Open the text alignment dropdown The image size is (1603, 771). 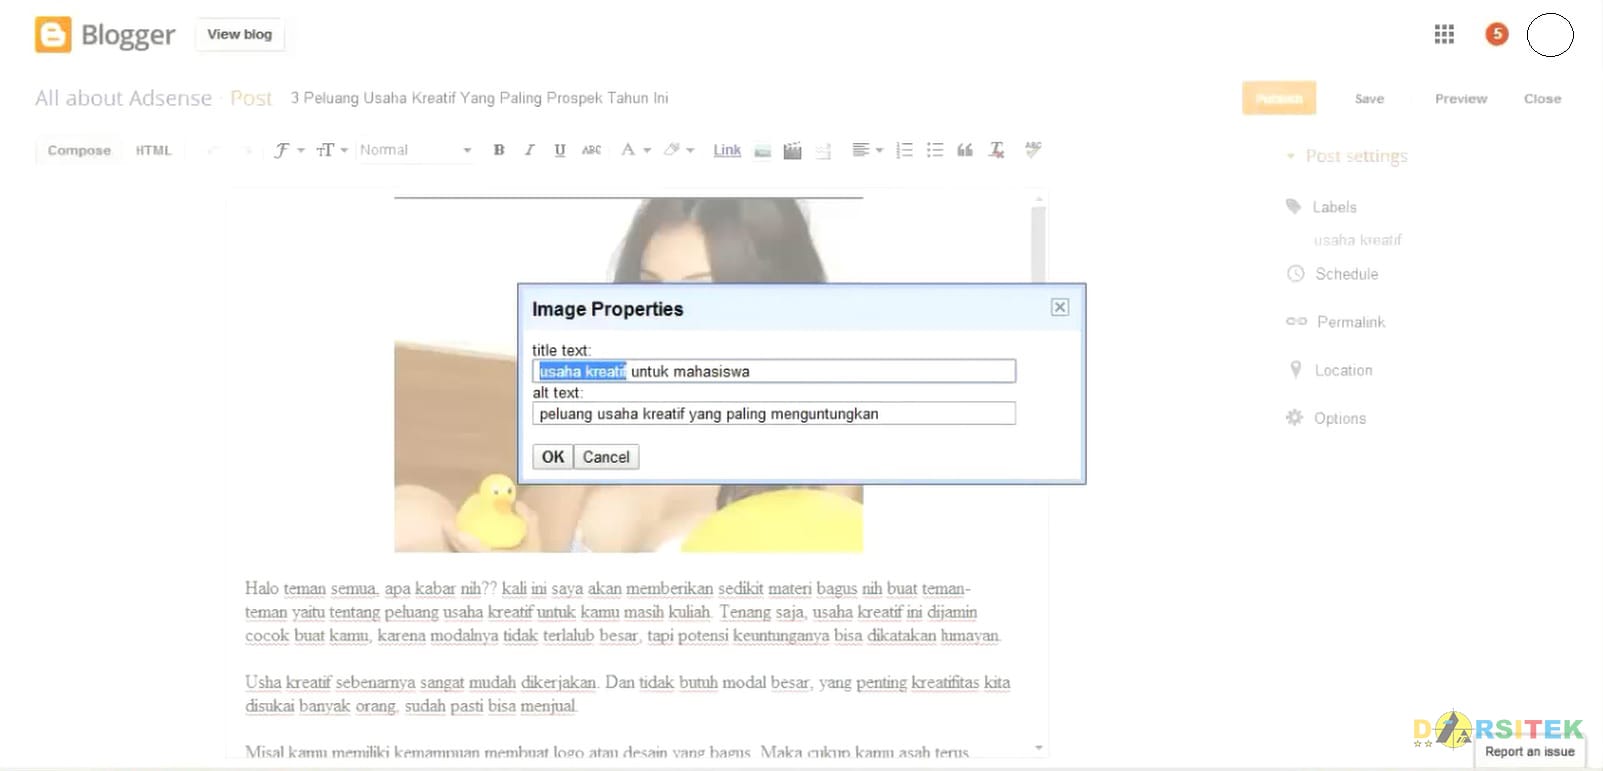(x=867, y=150)
